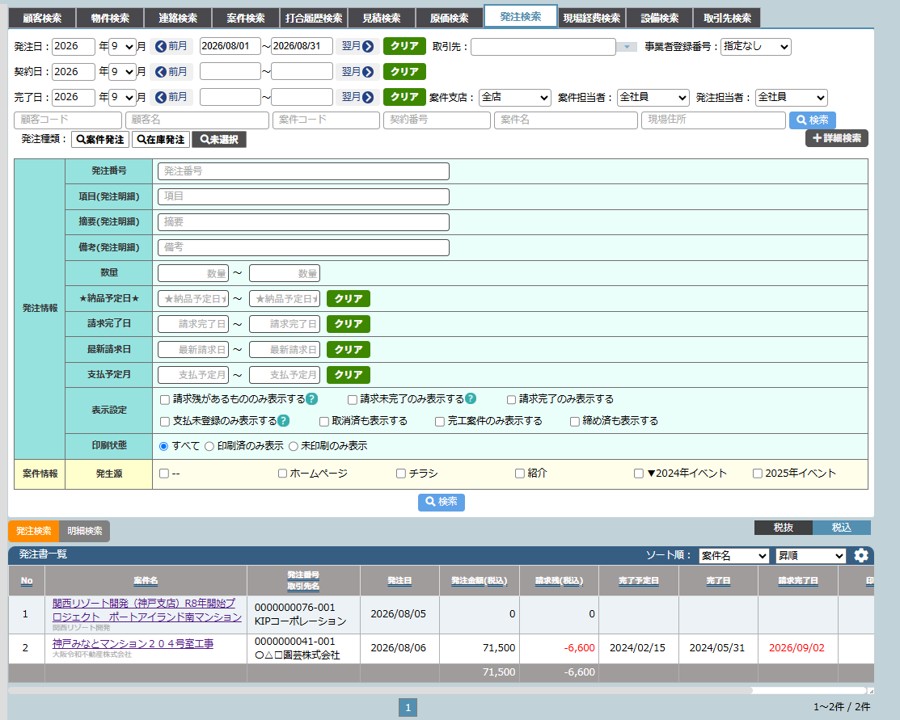Switch to the 明細検索 tab
The image size is (900, 720).
pyautogui.click(x=84, y=531)
